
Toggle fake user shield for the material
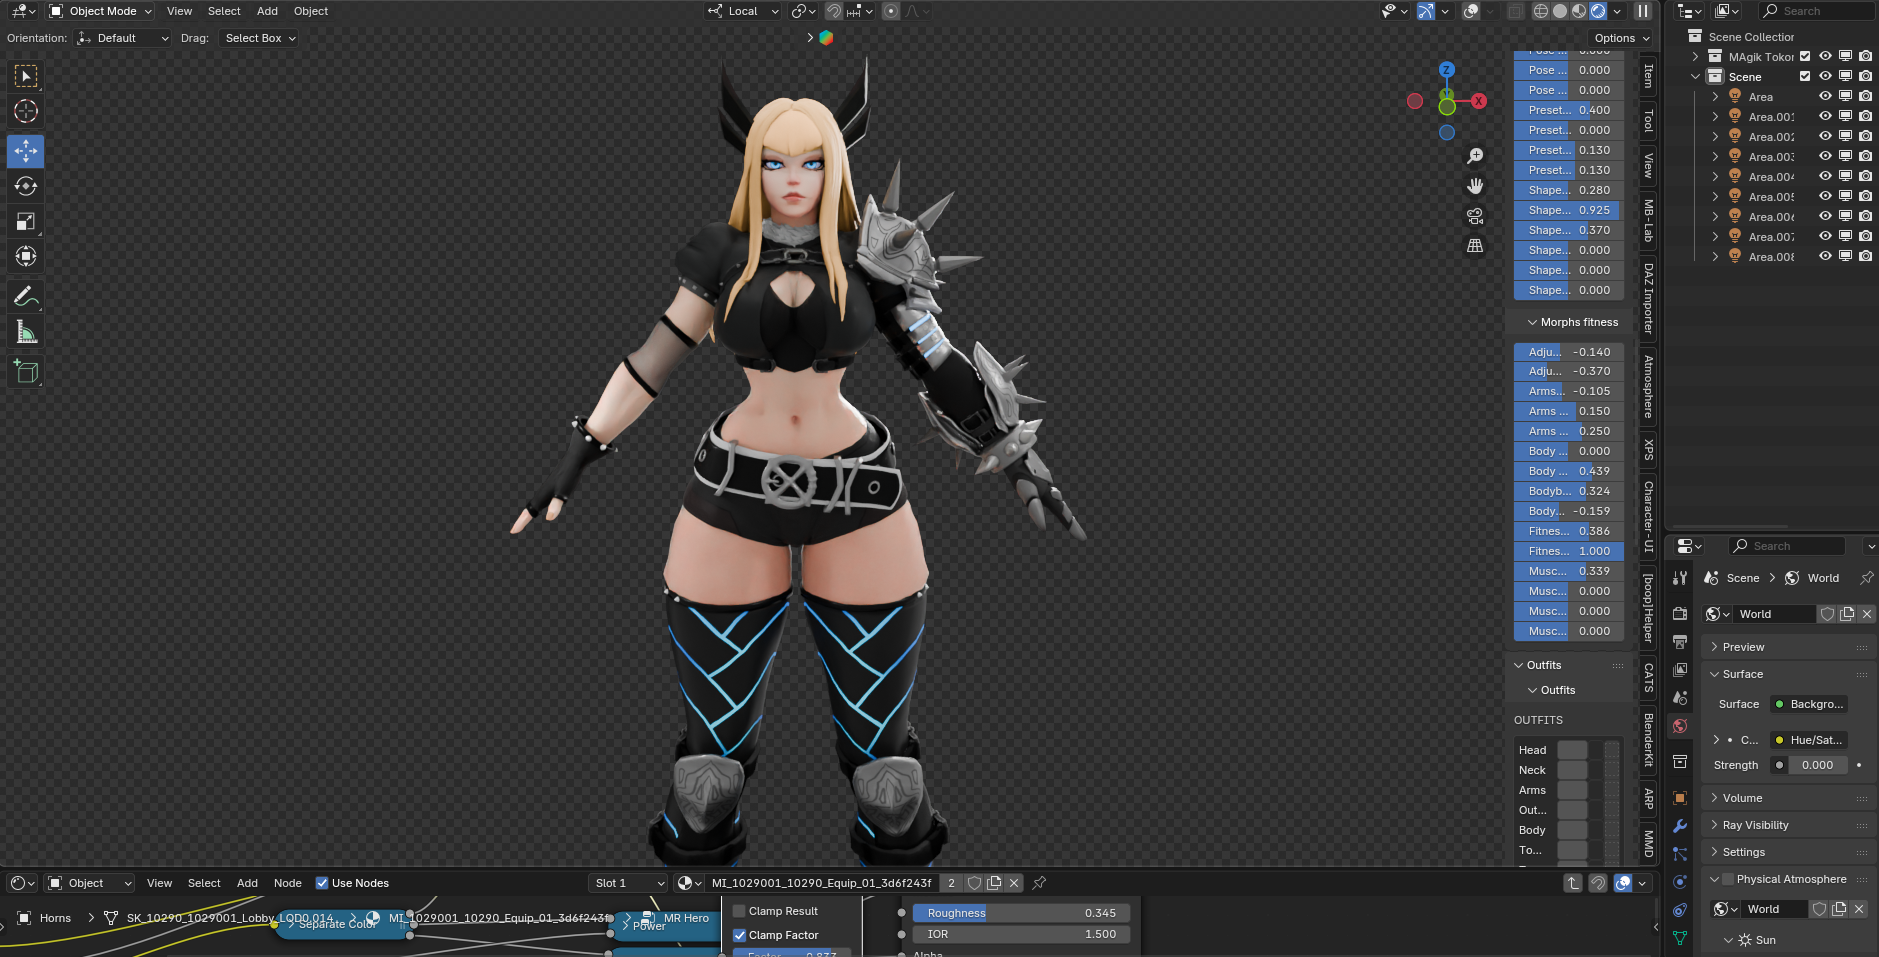[974, 883]
